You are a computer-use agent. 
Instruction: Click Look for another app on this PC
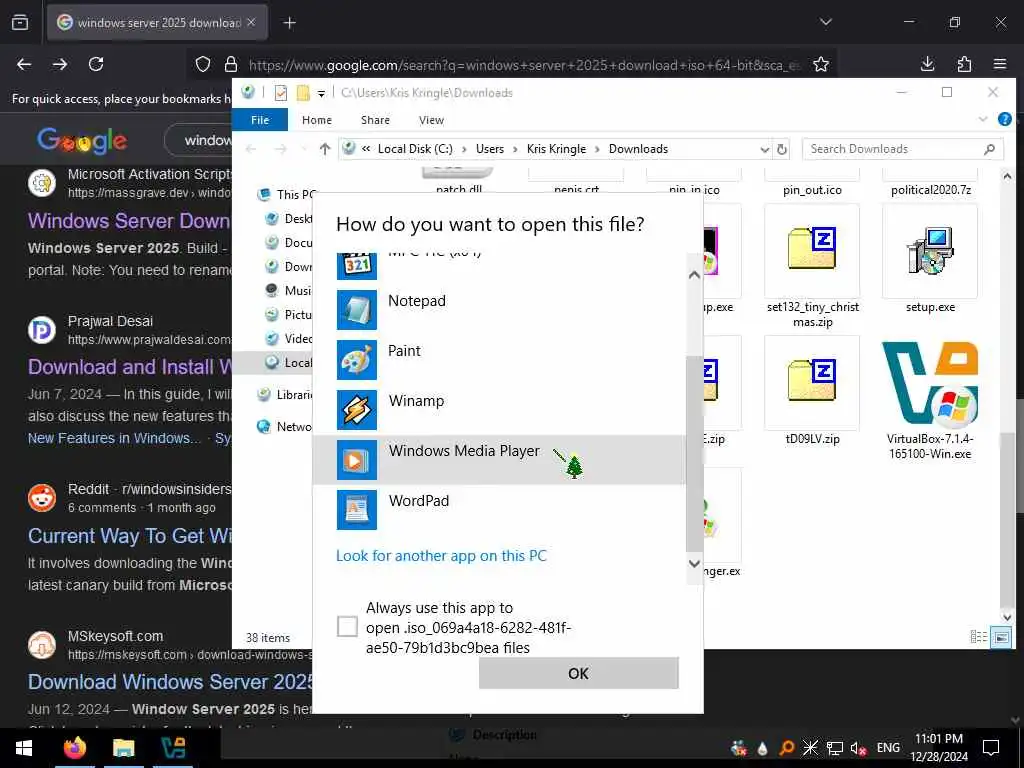pos(441,556)
